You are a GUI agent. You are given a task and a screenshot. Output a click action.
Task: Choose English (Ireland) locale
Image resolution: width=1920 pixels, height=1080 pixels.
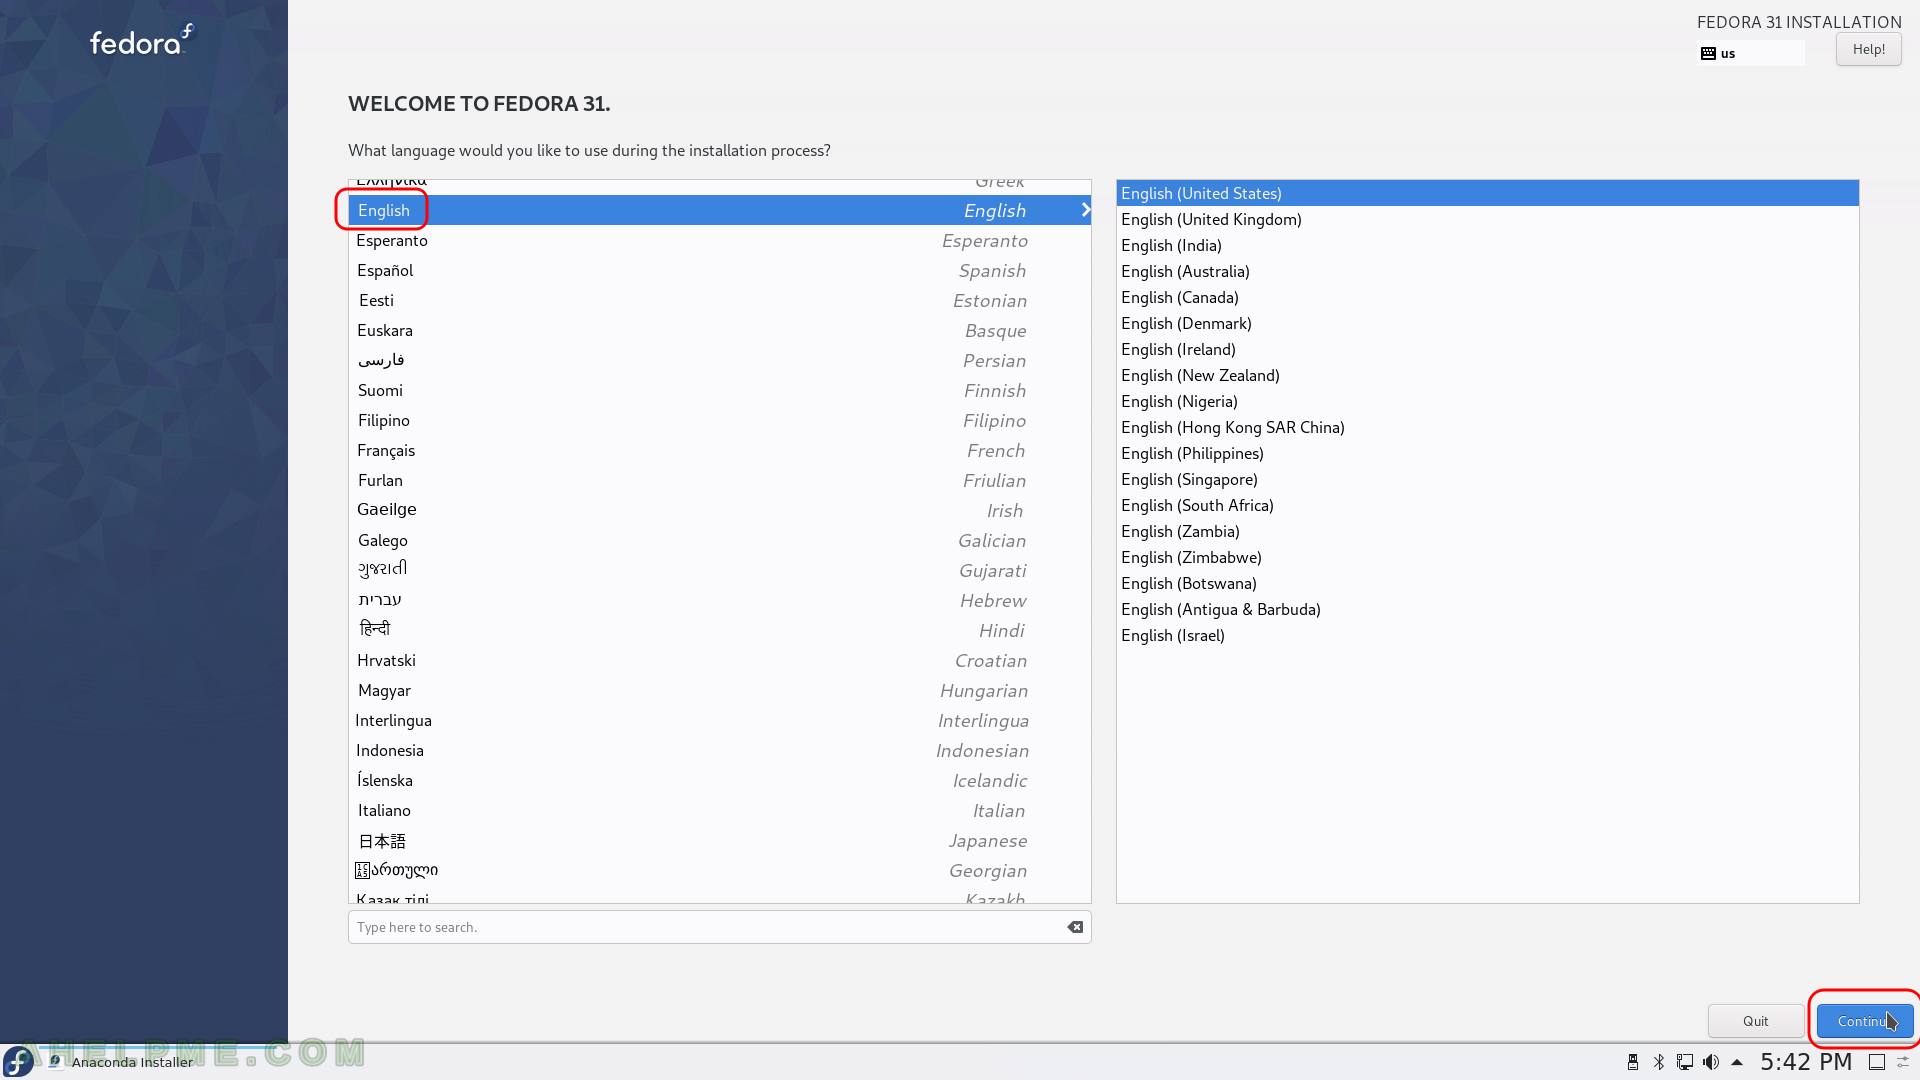click(x=1487, y=349)
